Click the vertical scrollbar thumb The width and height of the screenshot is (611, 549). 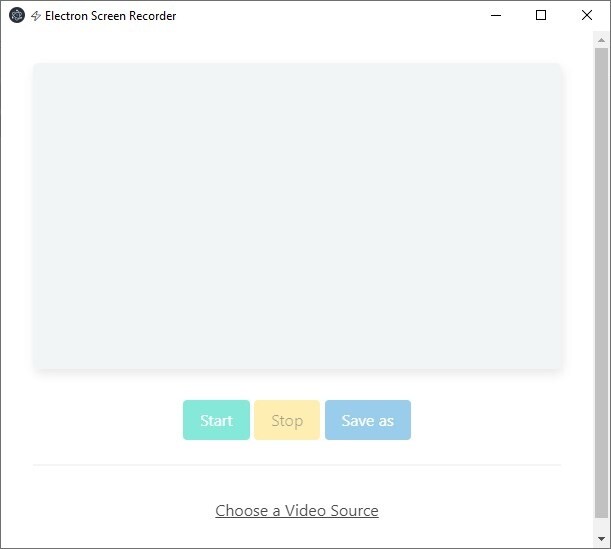click(601, 283)
